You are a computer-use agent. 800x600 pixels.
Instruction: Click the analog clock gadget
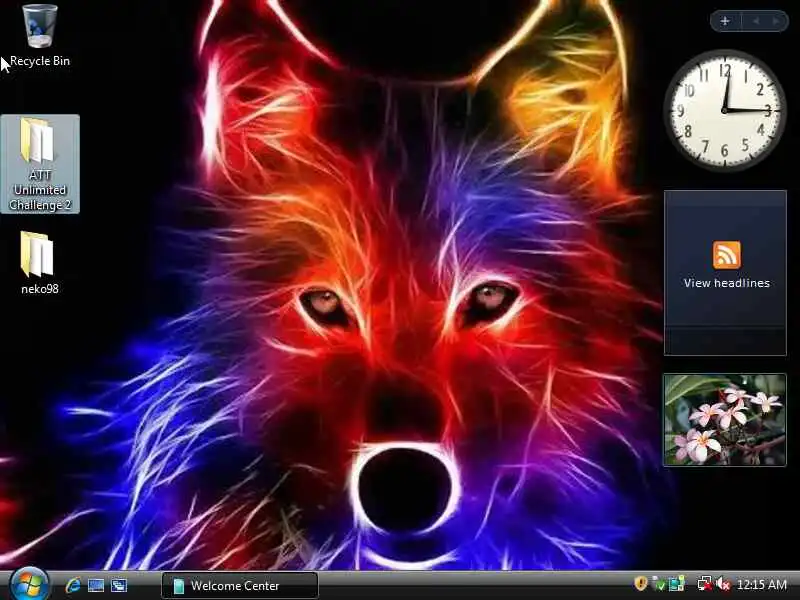724,110
